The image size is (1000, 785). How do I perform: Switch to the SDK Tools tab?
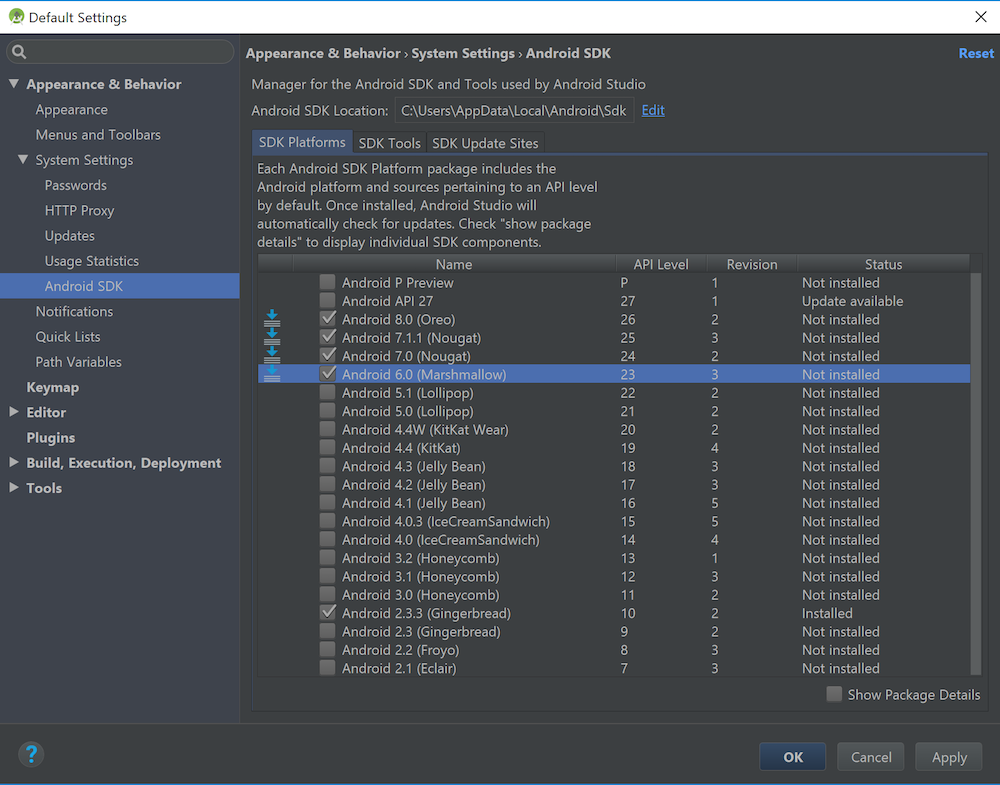pos(389,143)
